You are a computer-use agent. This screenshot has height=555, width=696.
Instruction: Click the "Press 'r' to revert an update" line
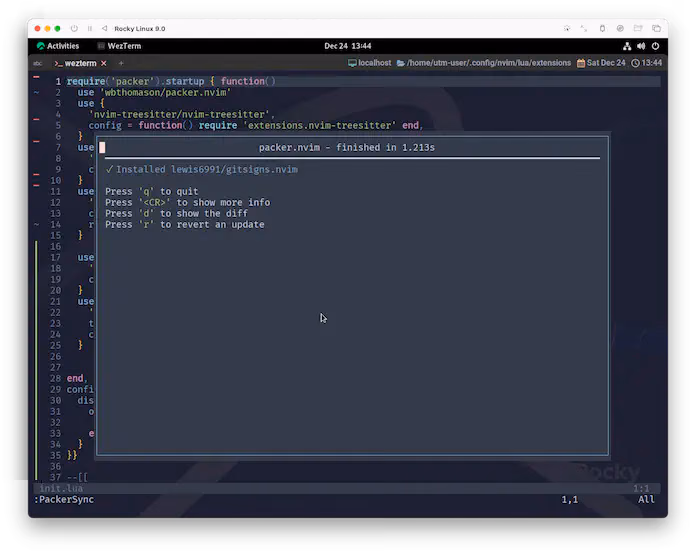[185, 225]
